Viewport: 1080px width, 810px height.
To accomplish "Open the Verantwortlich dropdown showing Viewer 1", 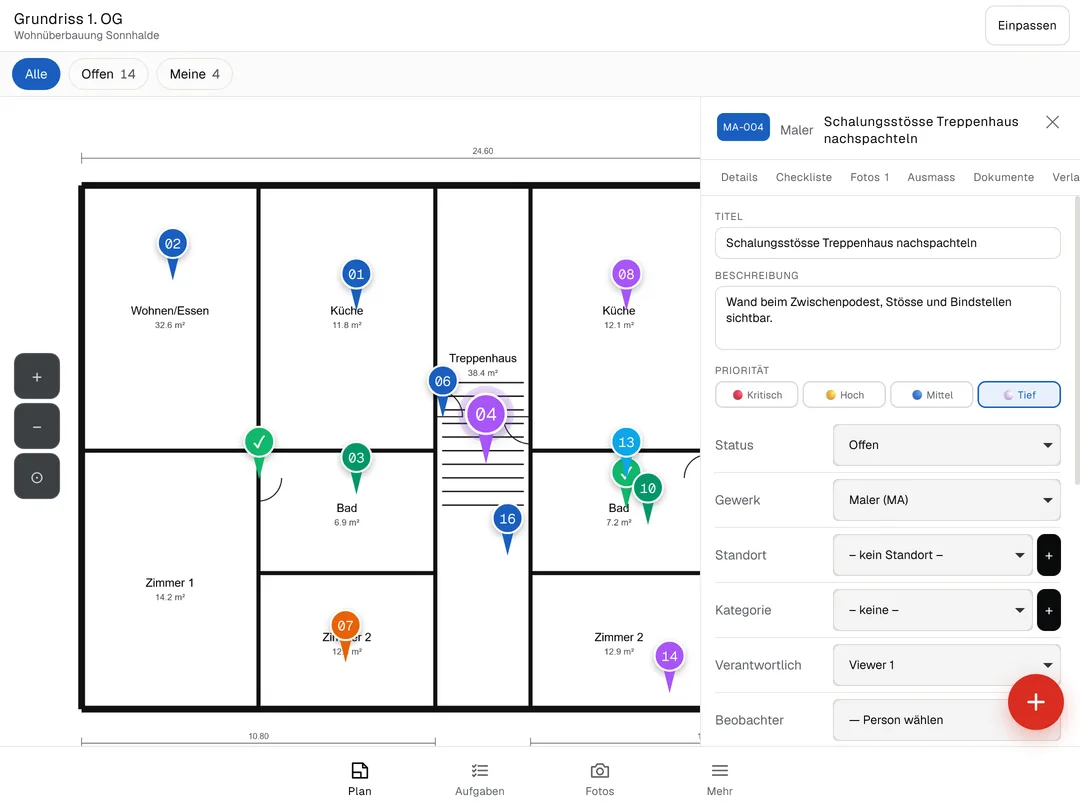I will pyautogui.click(x=946, y=665).
